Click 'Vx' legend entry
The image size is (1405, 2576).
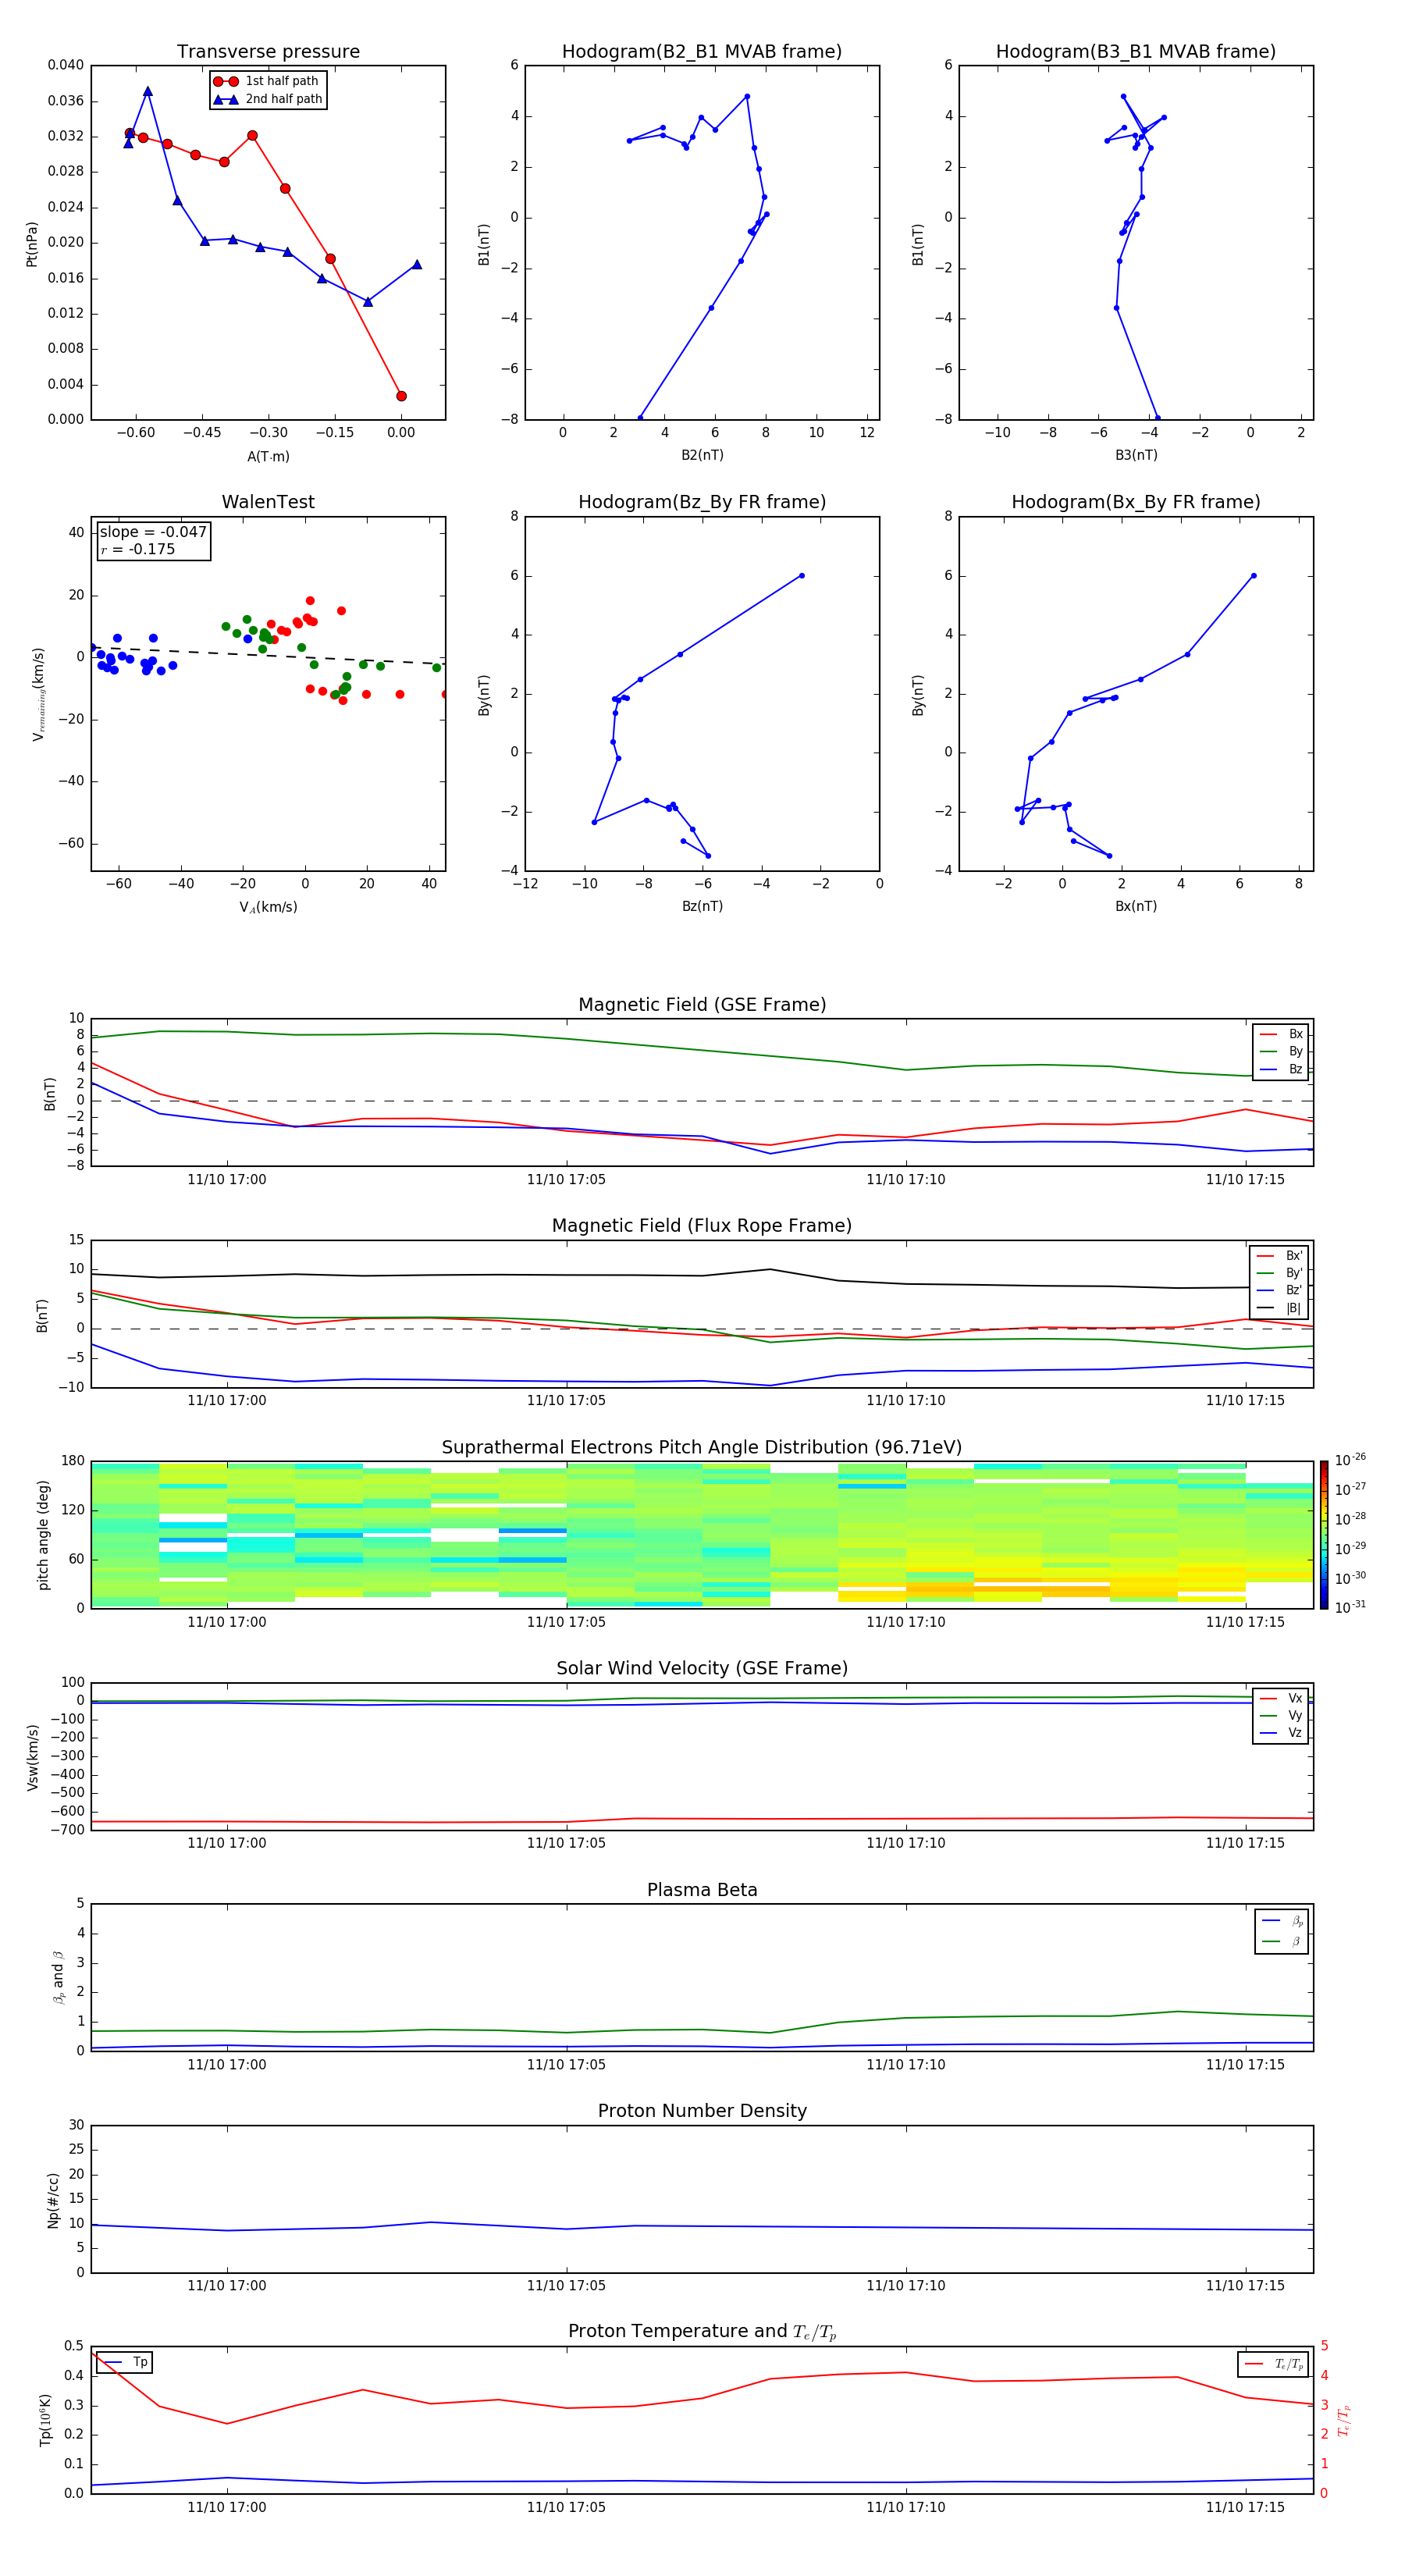tap(1281, 1698)
